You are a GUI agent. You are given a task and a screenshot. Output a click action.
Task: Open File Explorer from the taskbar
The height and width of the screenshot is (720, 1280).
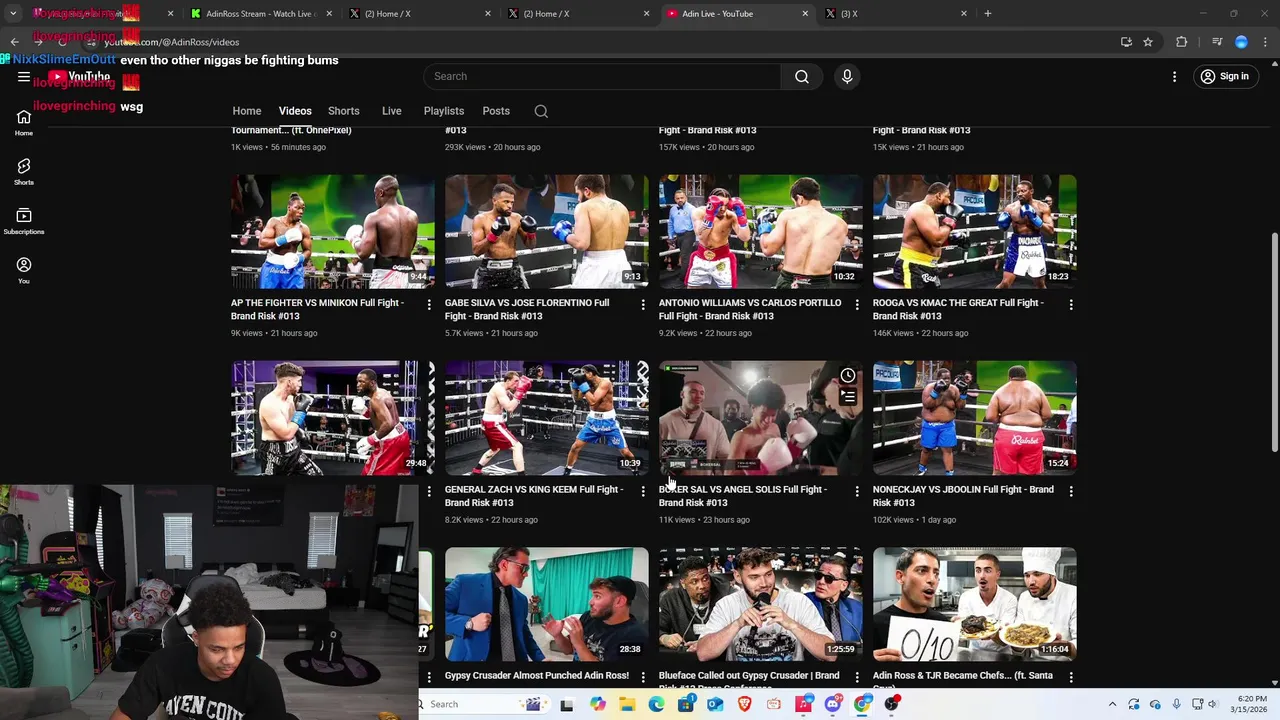coord(627,704)
